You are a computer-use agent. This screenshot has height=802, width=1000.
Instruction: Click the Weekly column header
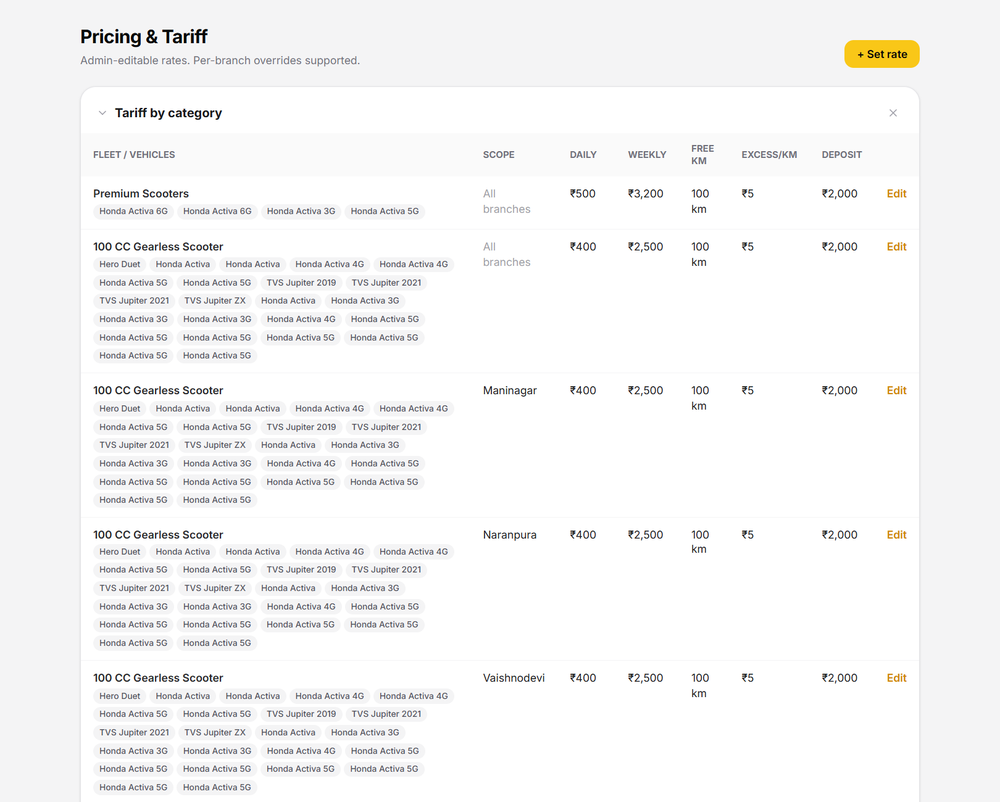pyautogui.click(x=647, y=155)
